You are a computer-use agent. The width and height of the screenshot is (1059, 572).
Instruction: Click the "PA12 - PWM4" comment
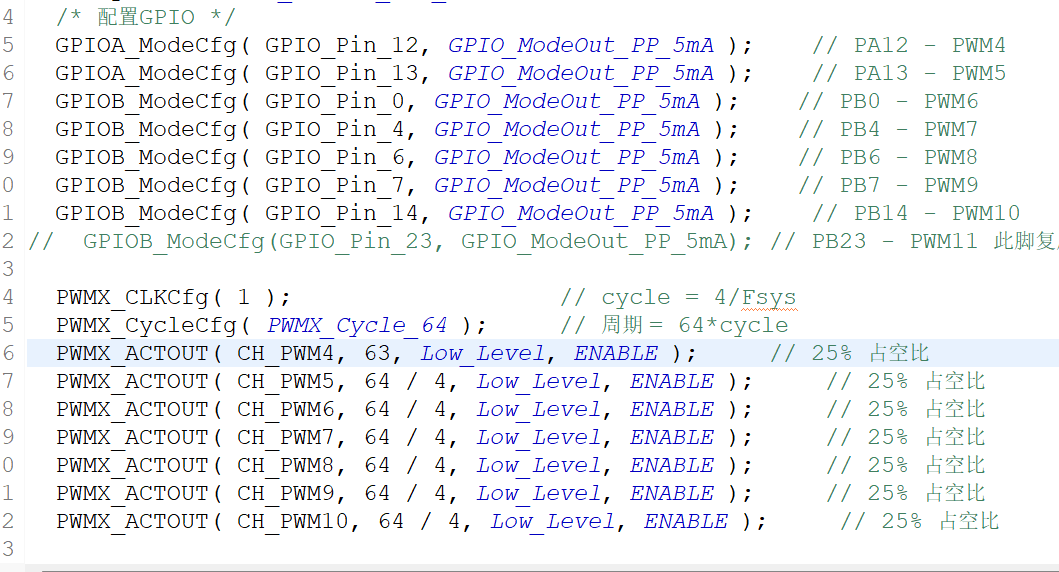[x=909, y=45]
